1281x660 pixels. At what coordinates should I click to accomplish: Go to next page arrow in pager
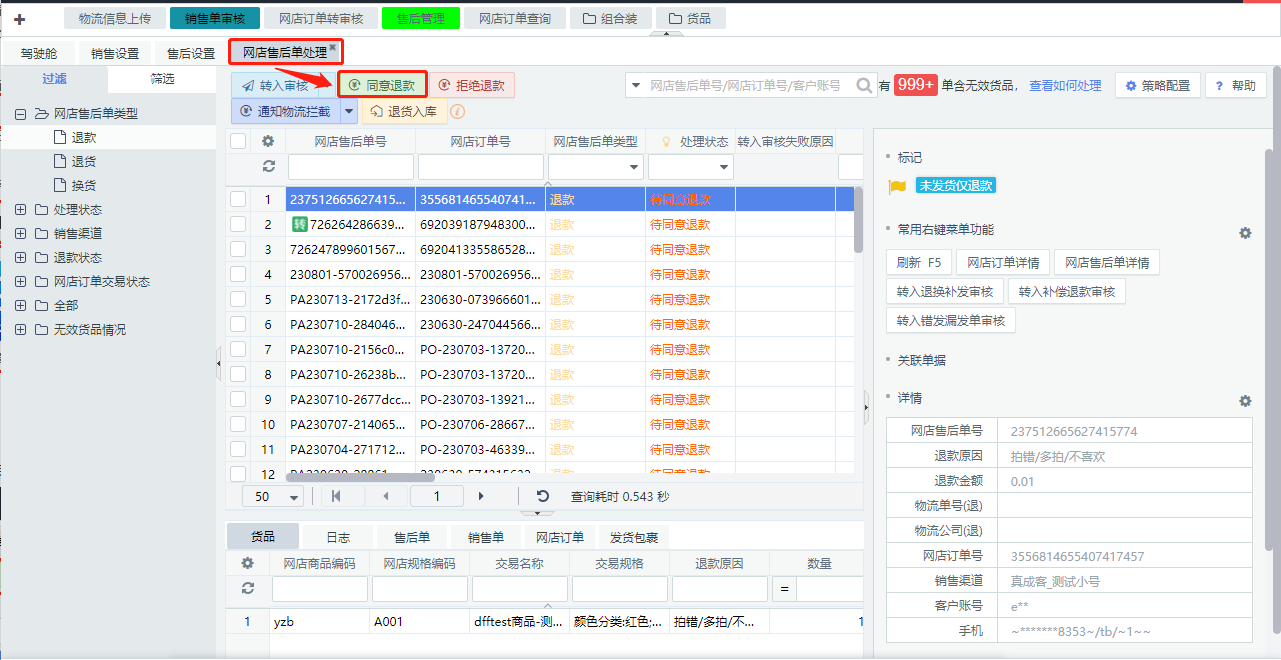tap(481, 496)
